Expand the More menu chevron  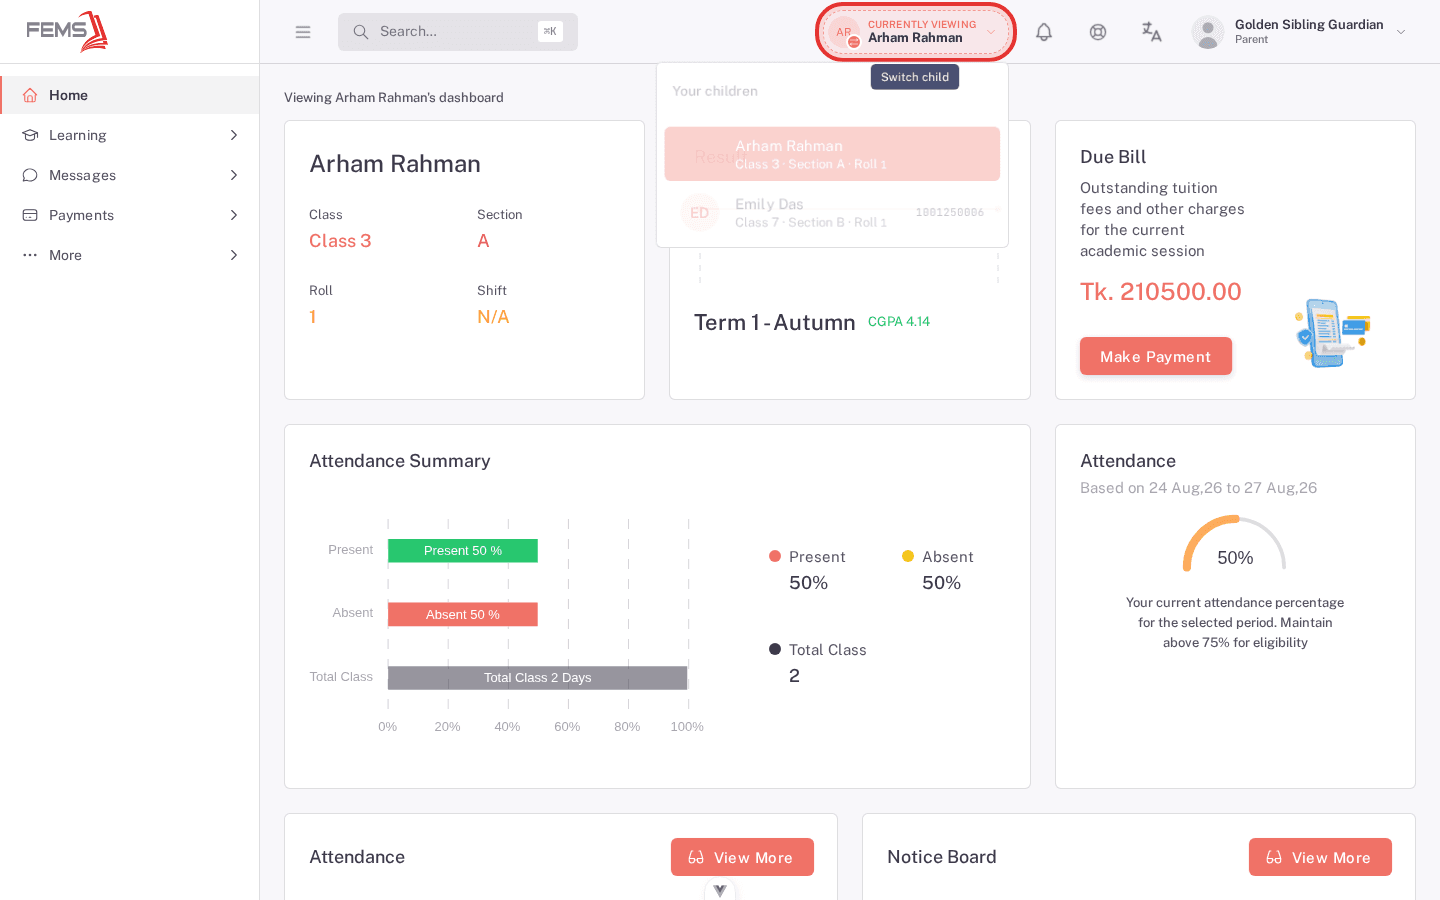(234, 255)
